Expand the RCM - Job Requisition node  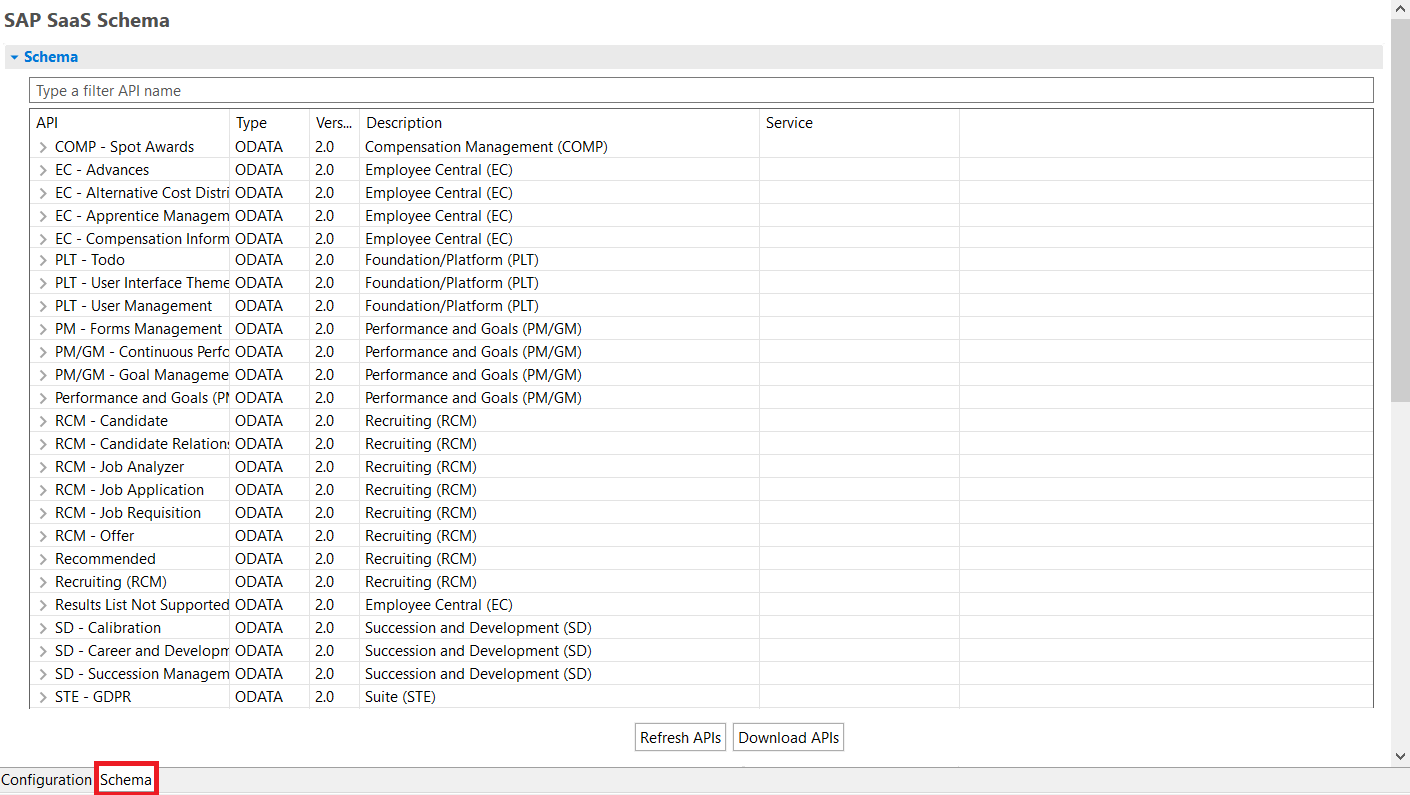pos(42,512)
